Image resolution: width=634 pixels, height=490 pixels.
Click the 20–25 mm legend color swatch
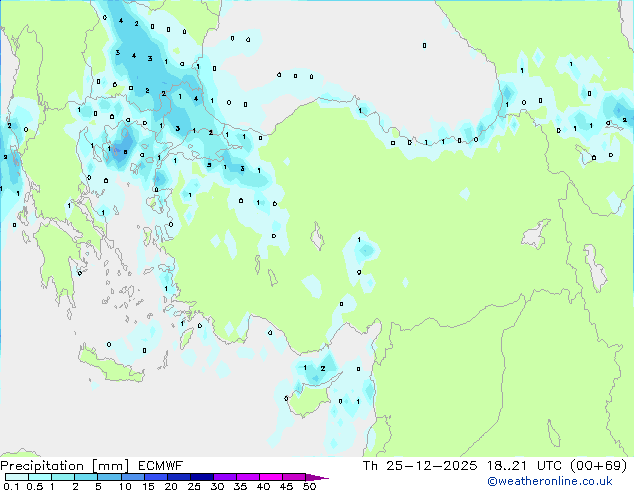pyautogui.click(x=178, y=477)
